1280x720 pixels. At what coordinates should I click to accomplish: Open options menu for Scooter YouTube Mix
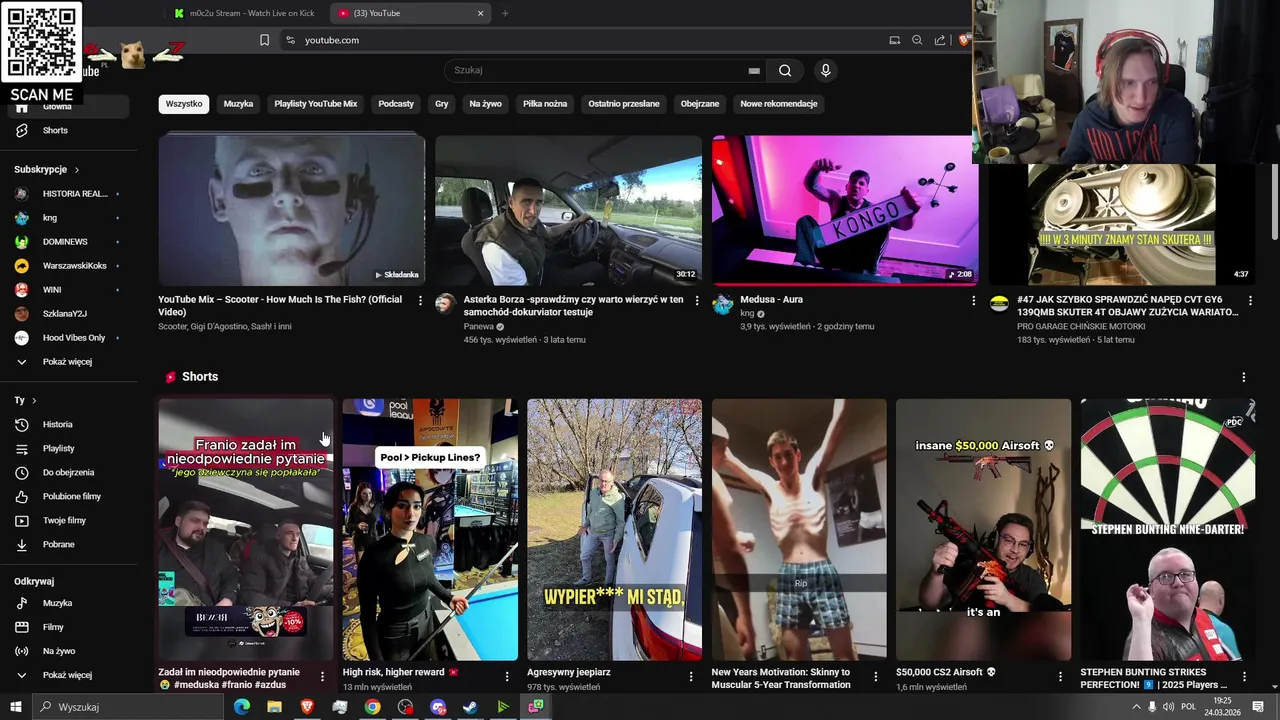tap(420, 300)
